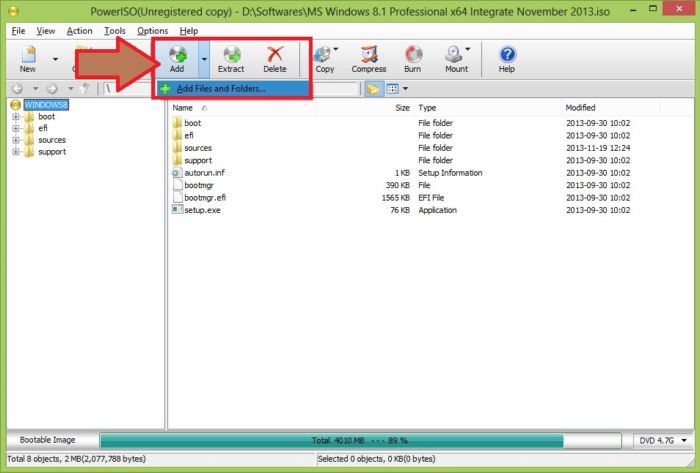
Task: Click the Add toolbar icon
Action: [177, 59]
